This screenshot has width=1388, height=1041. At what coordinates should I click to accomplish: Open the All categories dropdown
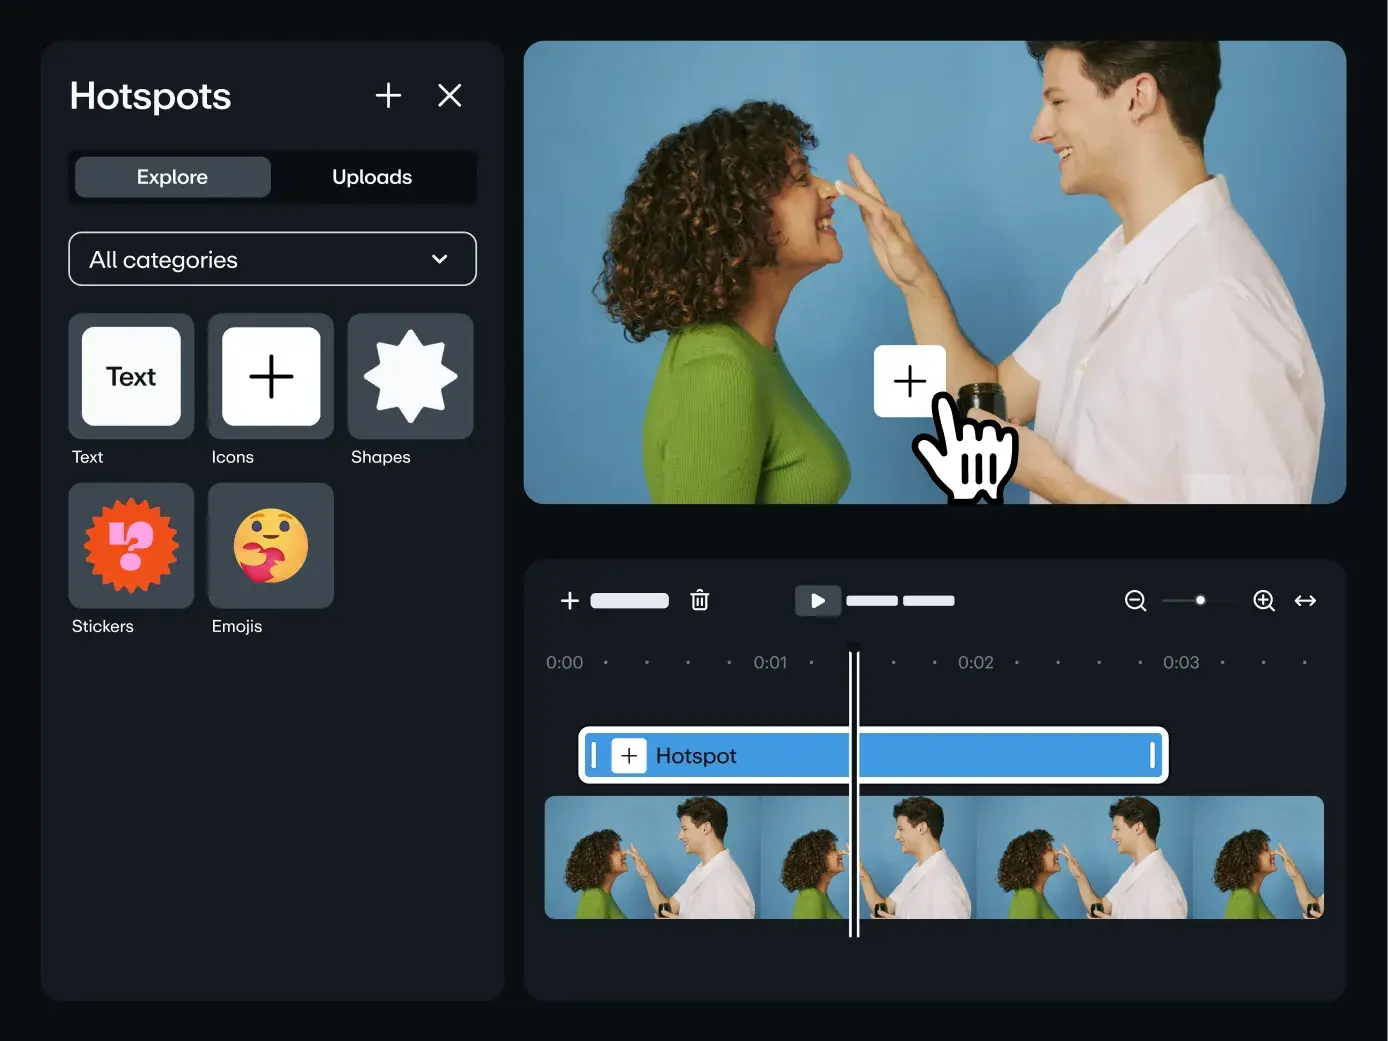point(272,259)
